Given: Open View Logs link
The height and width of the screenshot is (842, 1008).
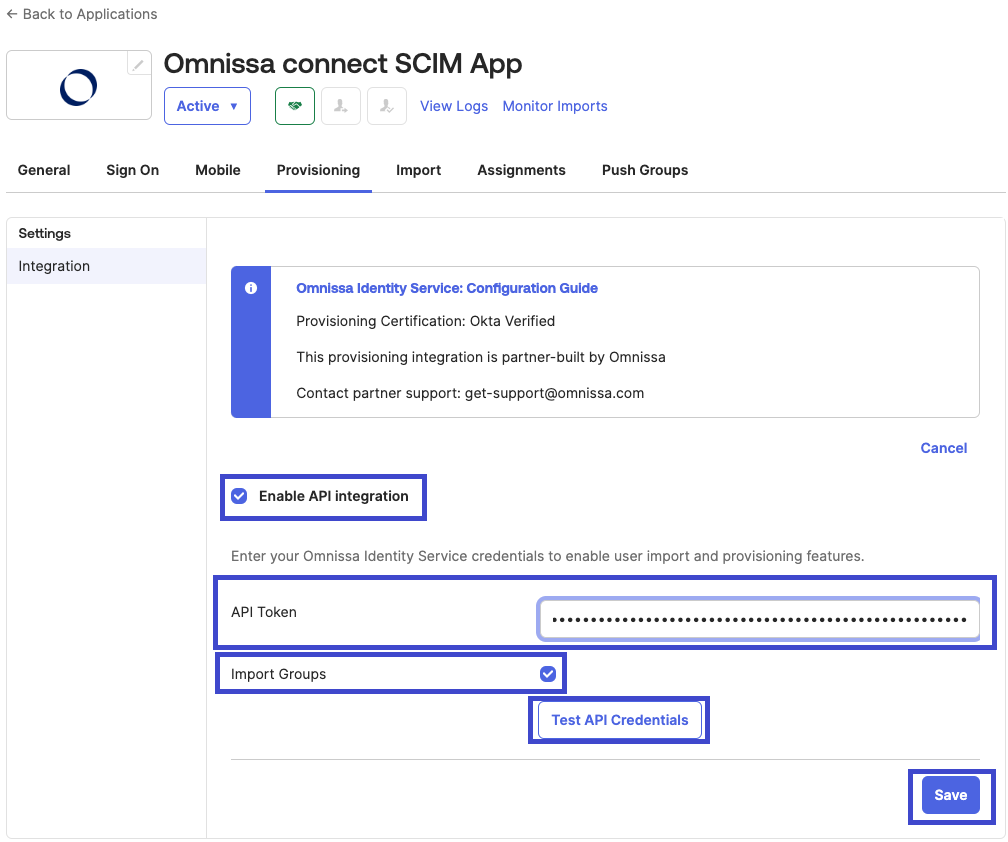Looking at the screenshot, I should tap(454, 106).
